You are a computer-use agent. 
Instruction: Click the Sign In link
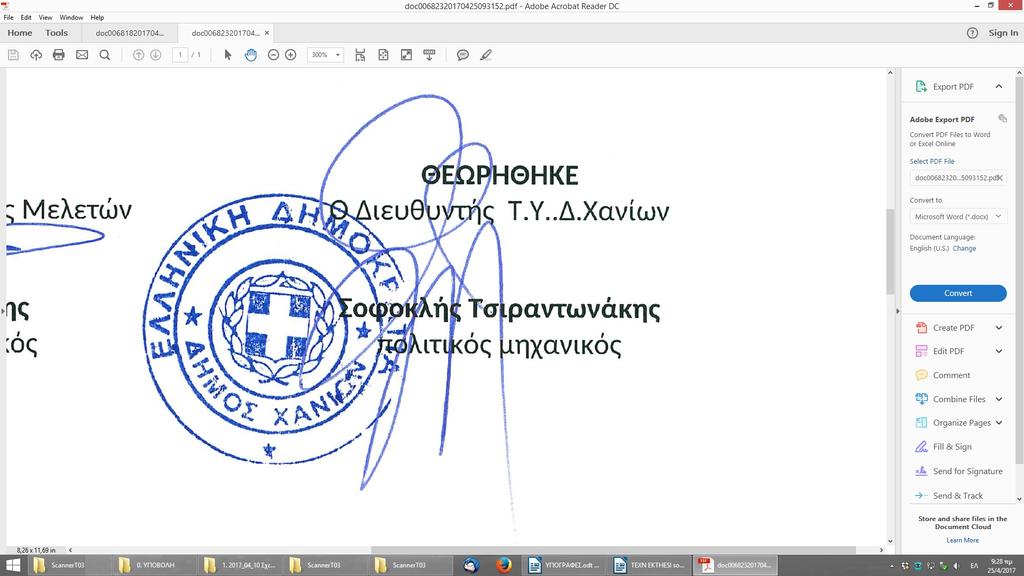click(x=1003, y=33)
